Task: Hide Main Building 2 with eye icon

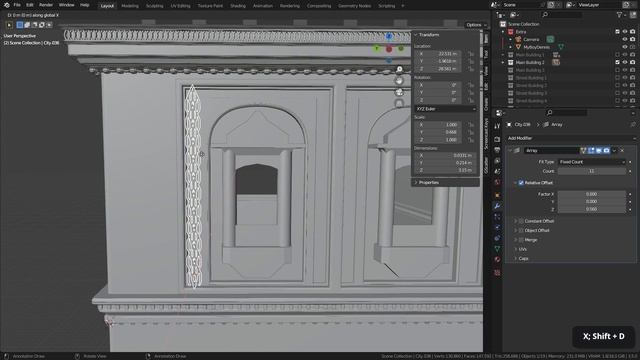Action: click(624, 62)
